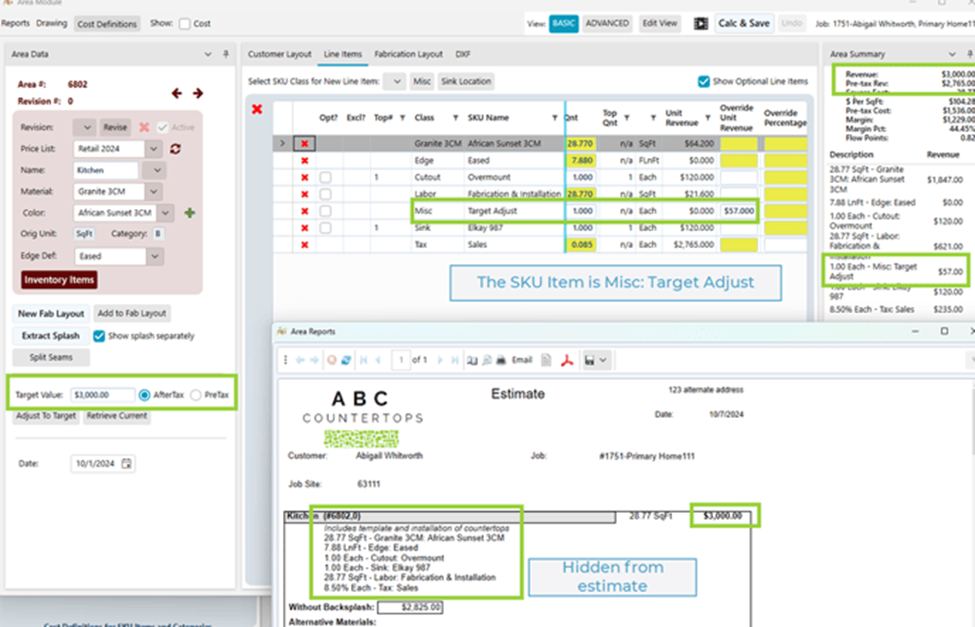Refresh the Price List with circular arrows icon

175,149
